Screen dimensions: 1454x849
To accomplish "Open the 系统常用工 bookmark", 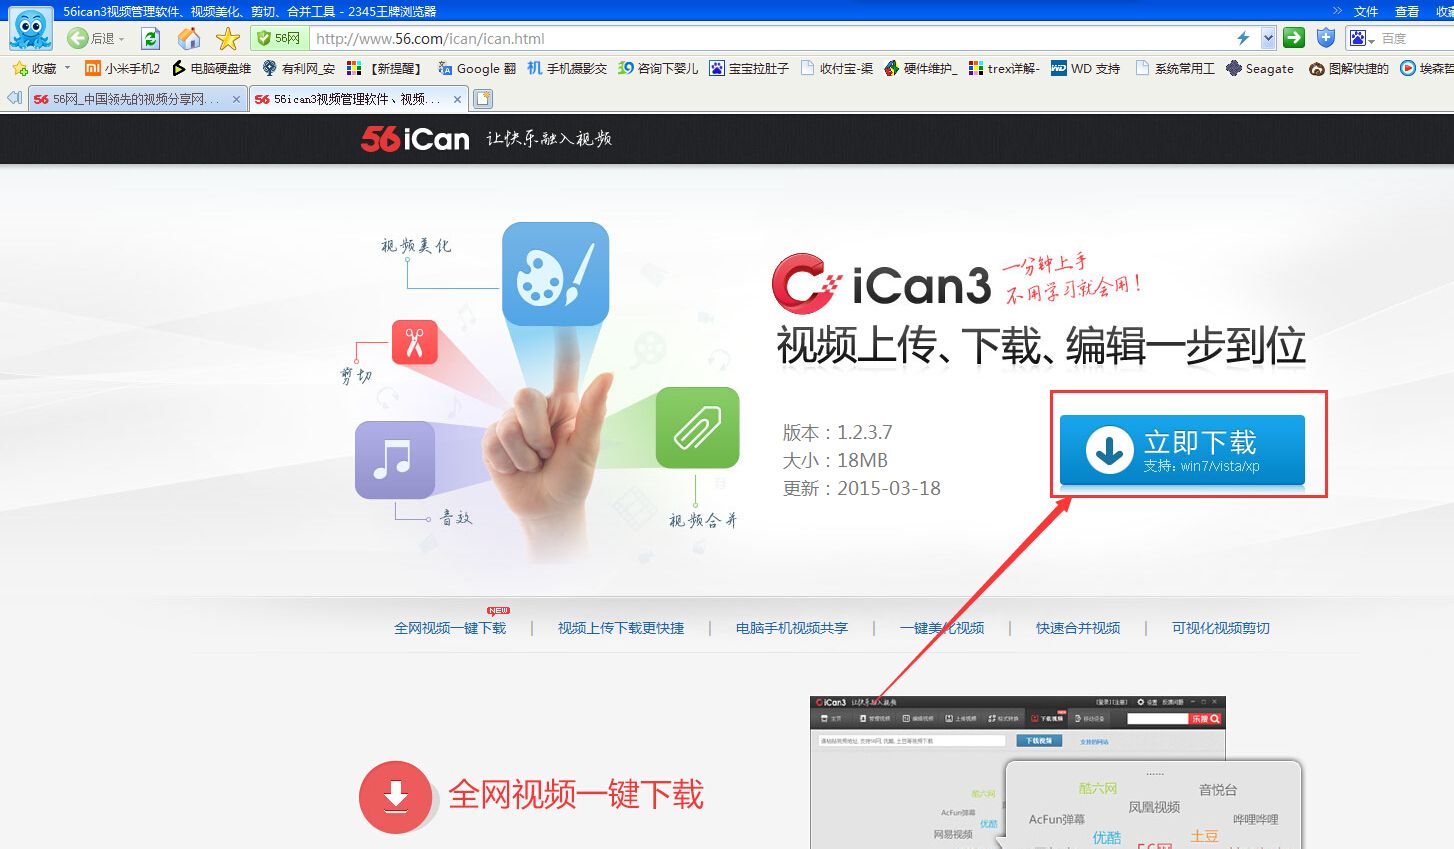I will tap(1174, 68).
